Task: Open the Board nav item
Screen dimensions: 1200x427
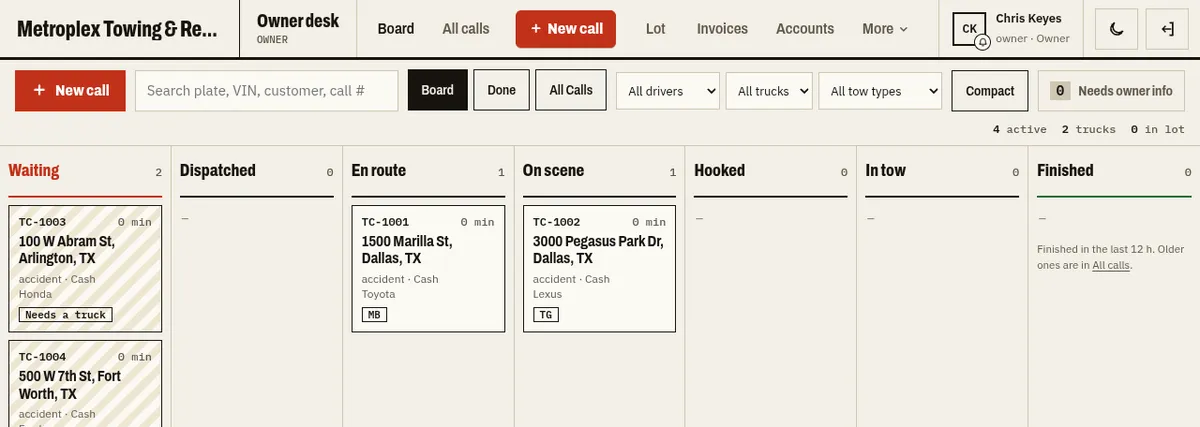Action: [x=396, y=29]
